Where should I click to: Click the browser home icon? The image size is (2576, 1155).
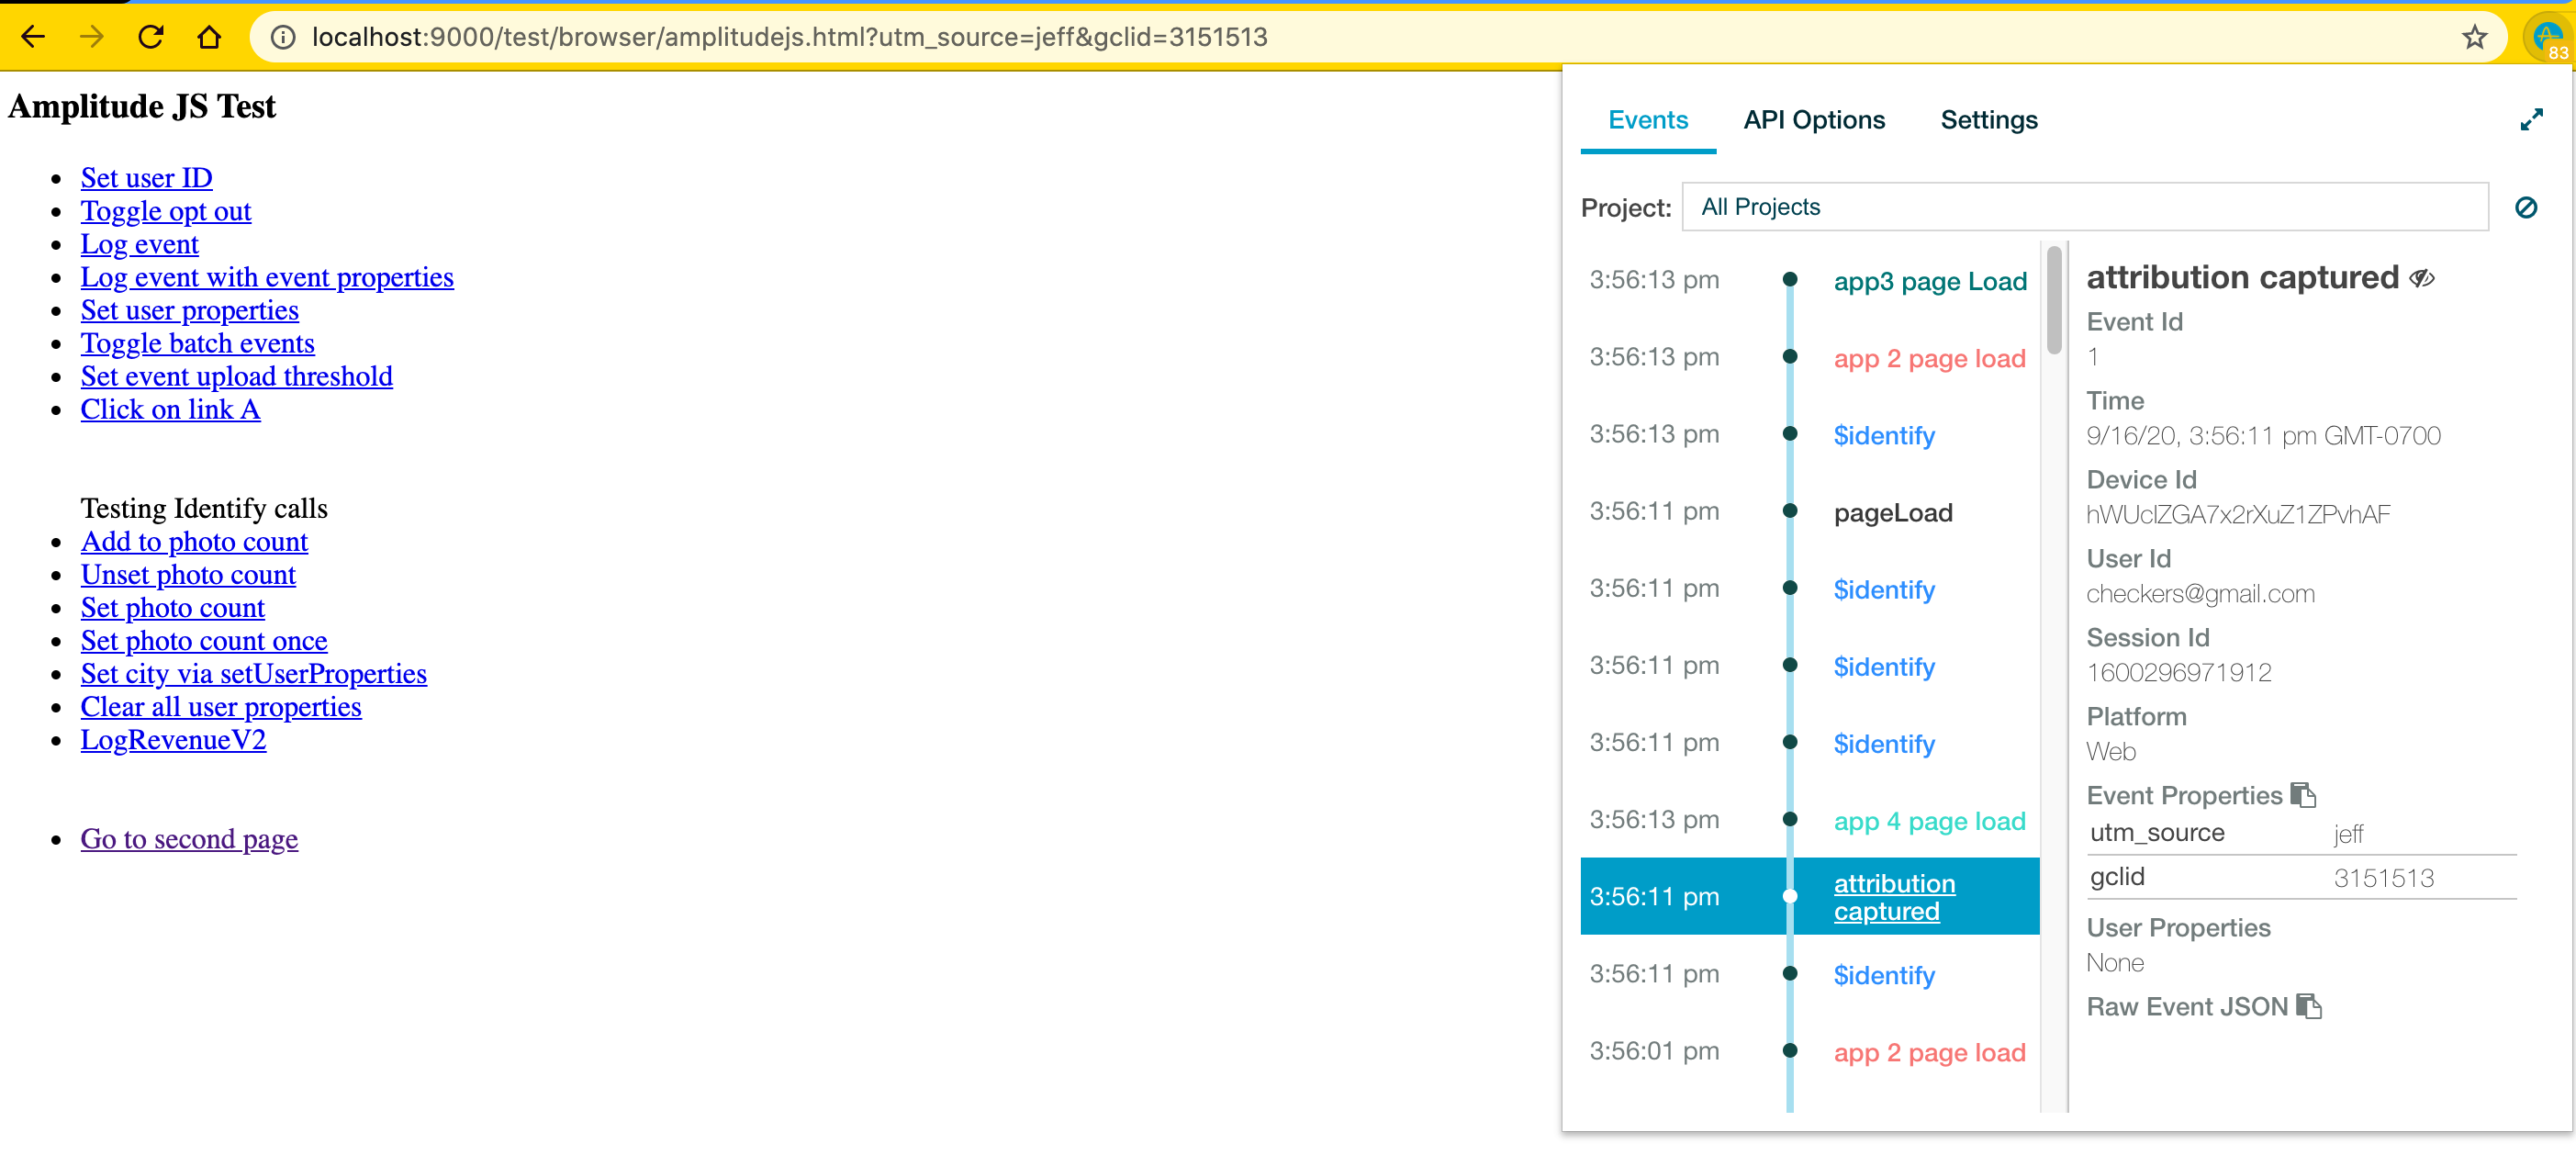click(x=209, y=38)
